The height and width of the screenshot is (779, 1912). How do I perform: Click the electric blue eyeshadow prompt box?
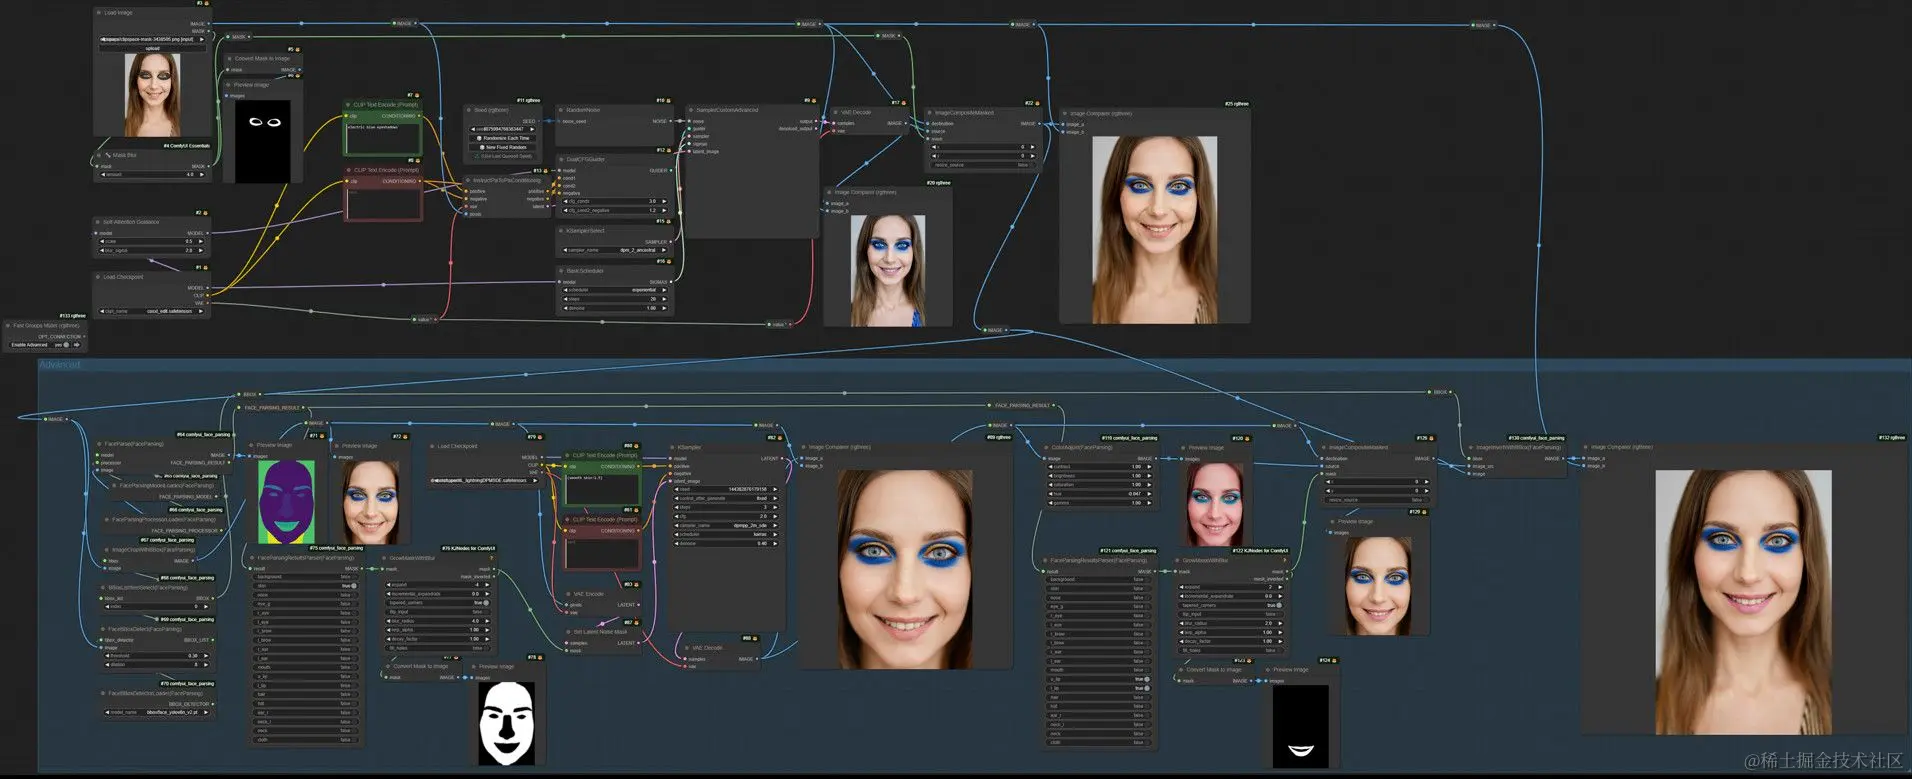pyautogui.click(x=383, y=138)
